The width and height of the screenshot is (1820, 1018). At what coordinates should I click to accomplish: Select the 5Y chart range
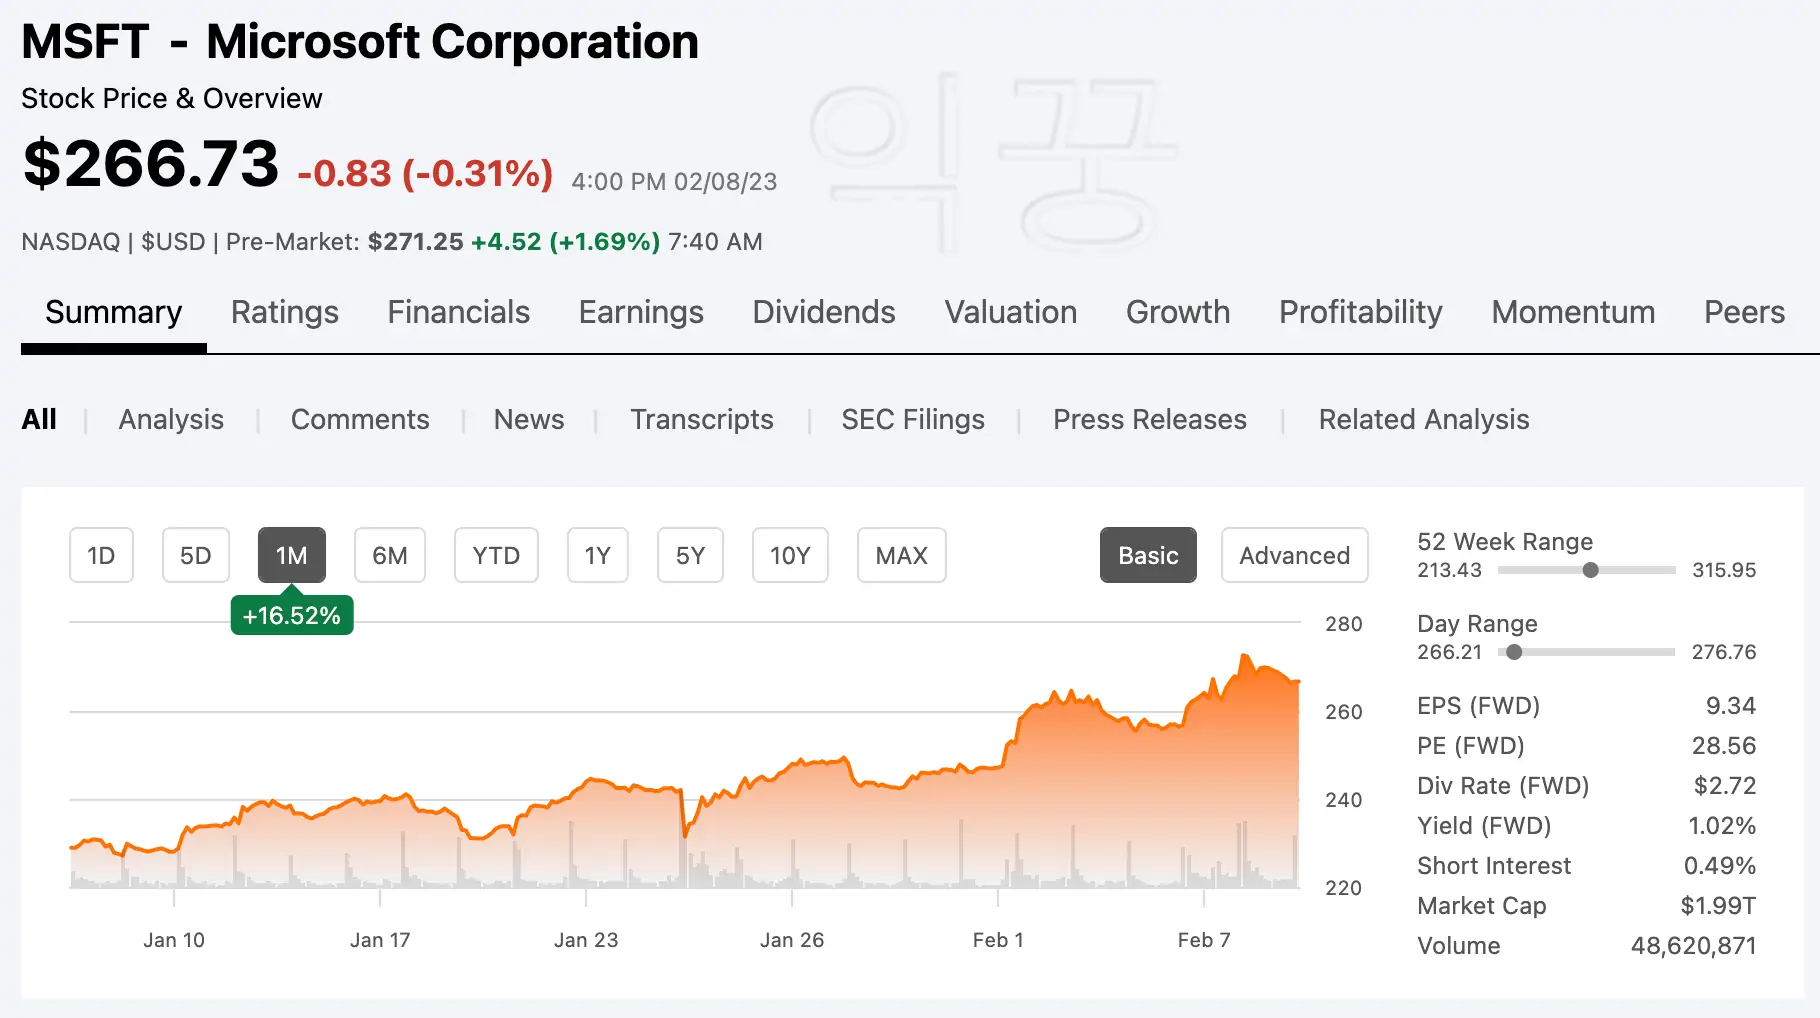click(690, 555)
